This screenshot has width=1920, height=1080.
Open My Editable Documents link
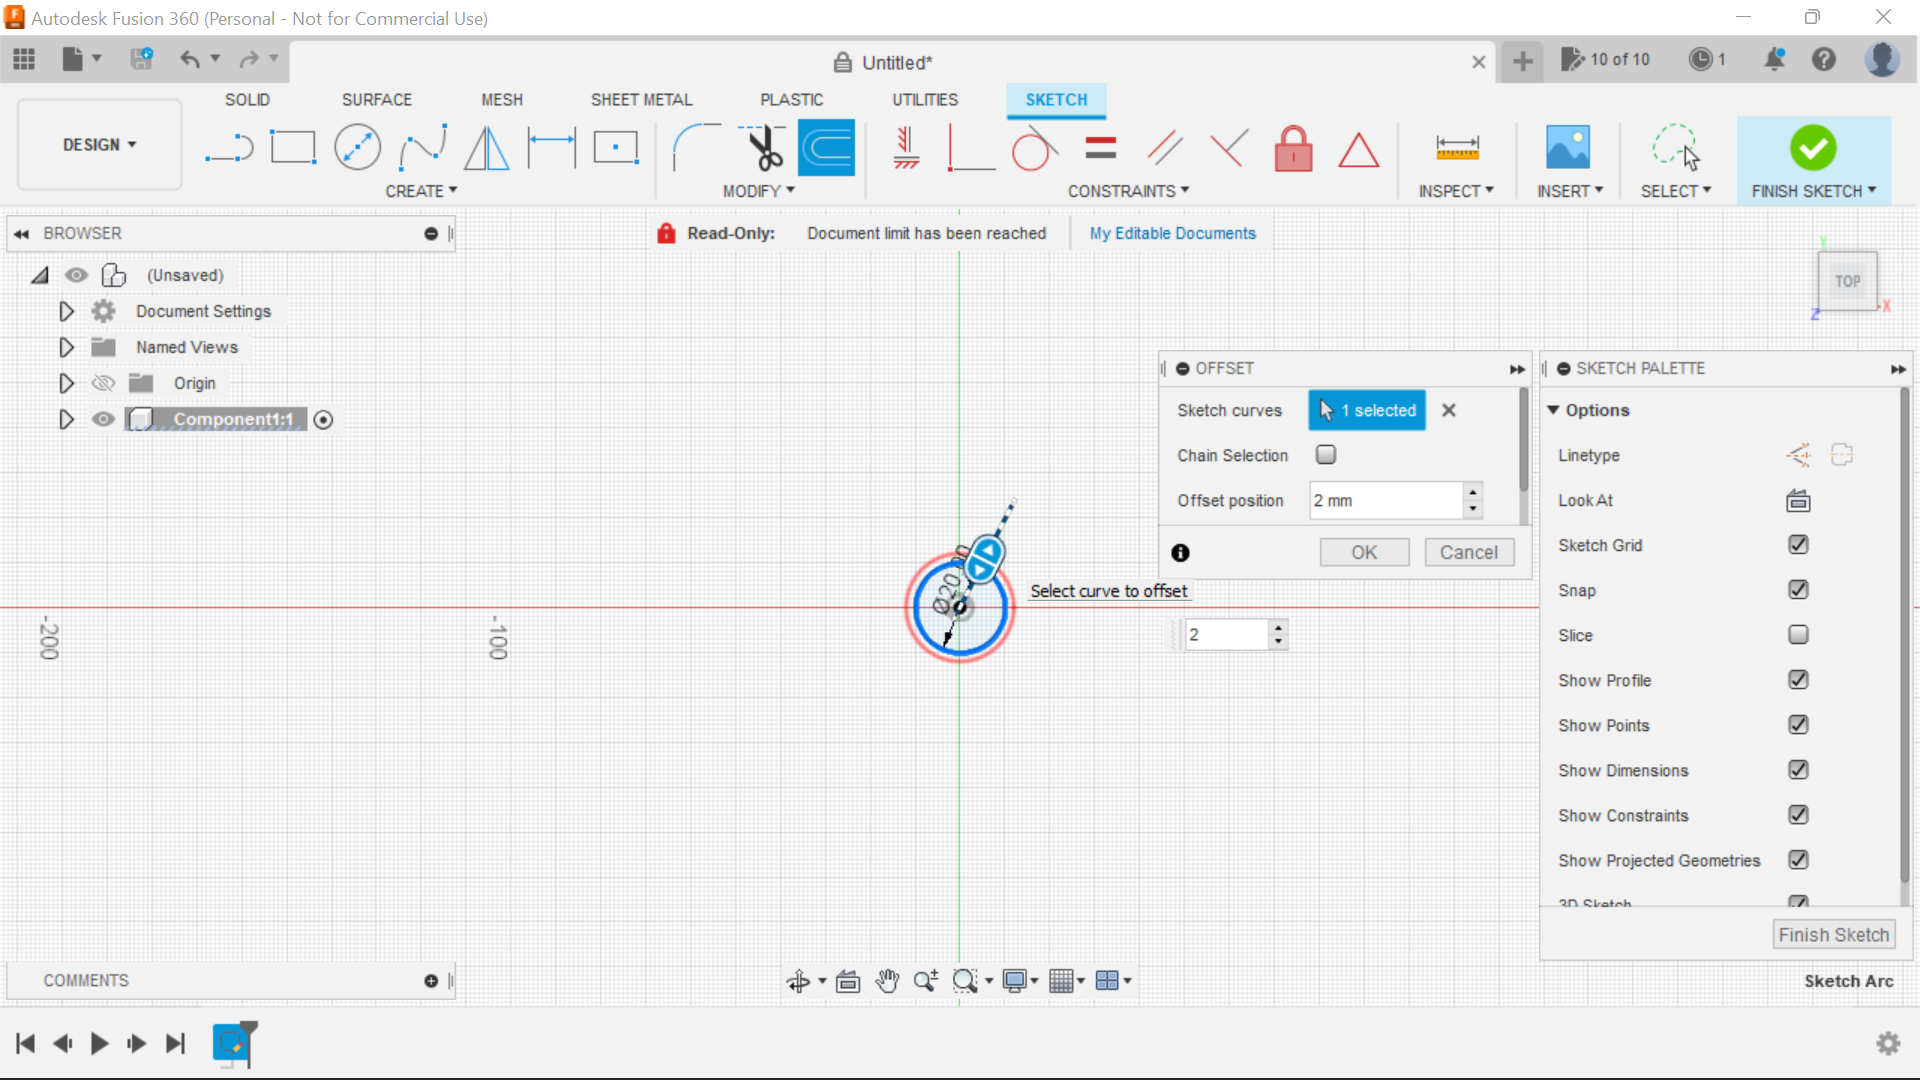tap(1172, 233)
